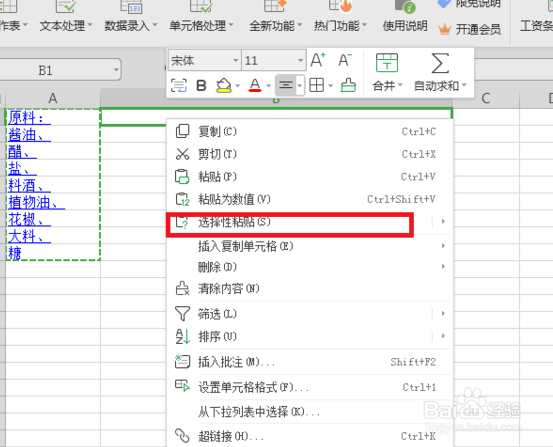The height and width of the screenshot is (447, 553).
Task: Open borders dropdown arrow
Action: tap(330, 85)
